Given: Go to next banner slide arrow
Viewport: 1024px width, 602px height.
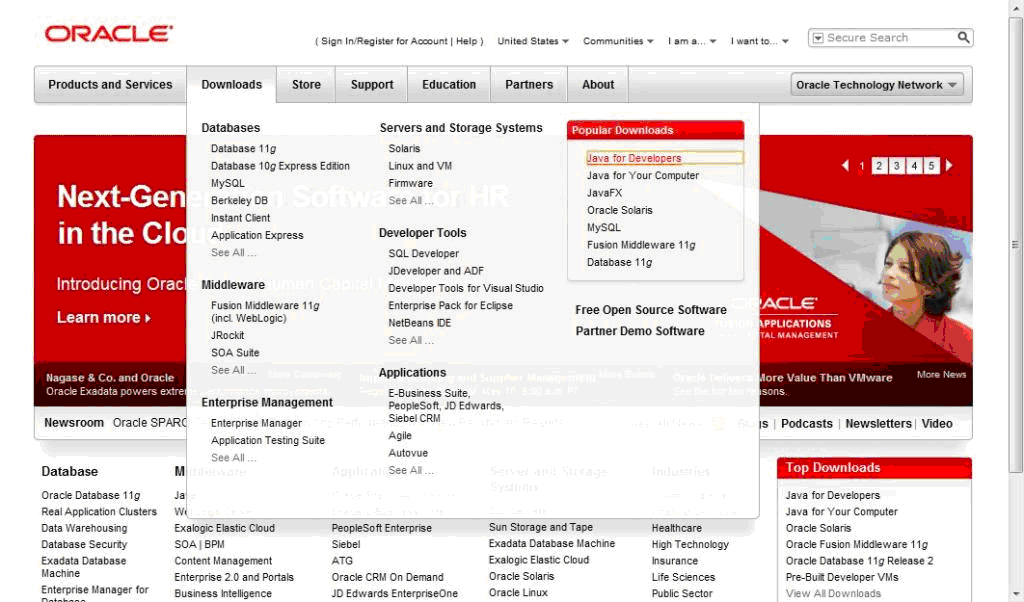Looking at the screenshot, I should 949,166.
